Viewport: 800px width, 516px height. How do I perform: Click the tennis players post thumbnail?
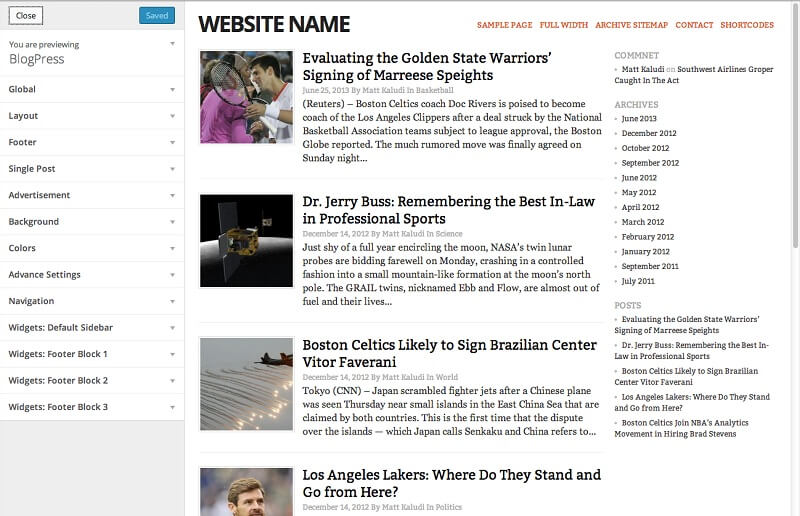pos(246,97)
